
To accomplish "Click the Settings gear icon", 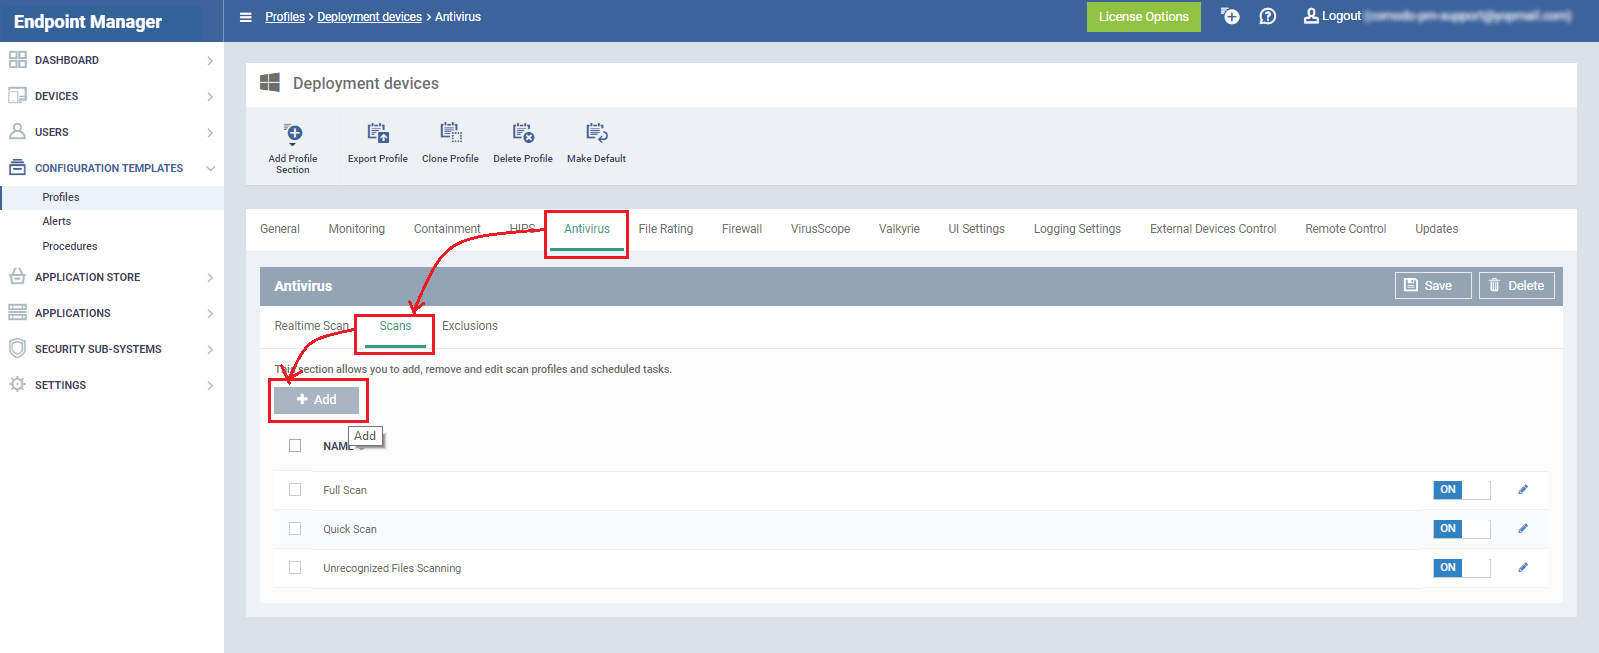I will 18,385.
